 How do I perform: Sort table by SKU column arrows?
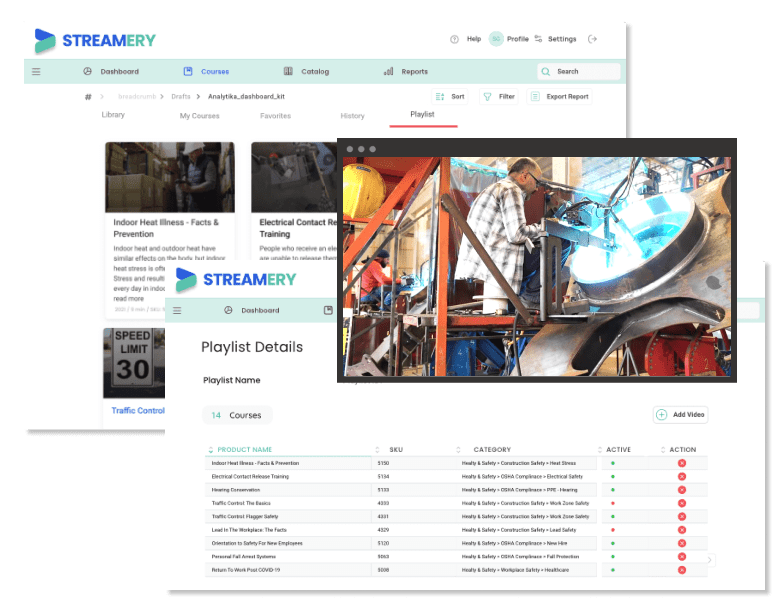click(377, 450)
